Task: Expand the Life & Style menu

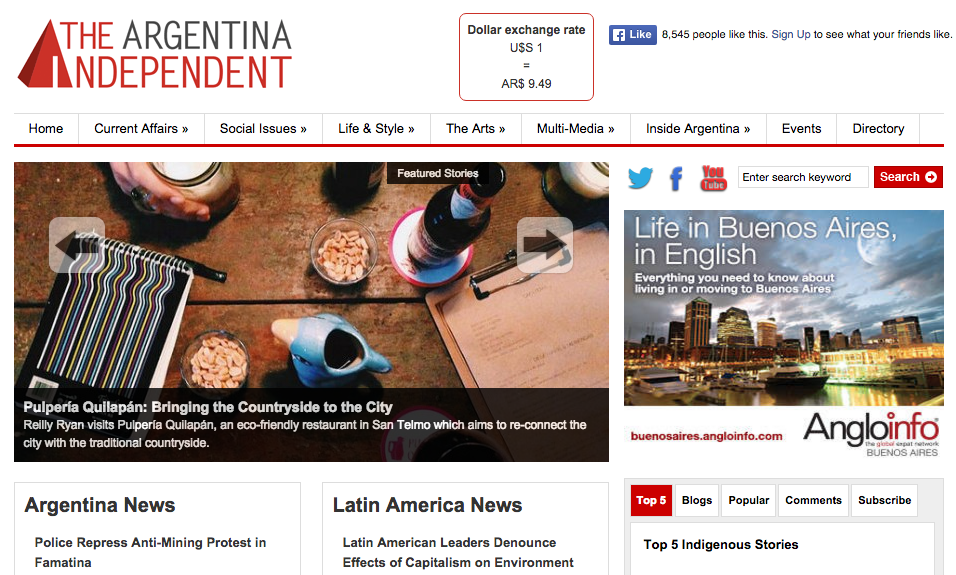Action: (376, 129)
